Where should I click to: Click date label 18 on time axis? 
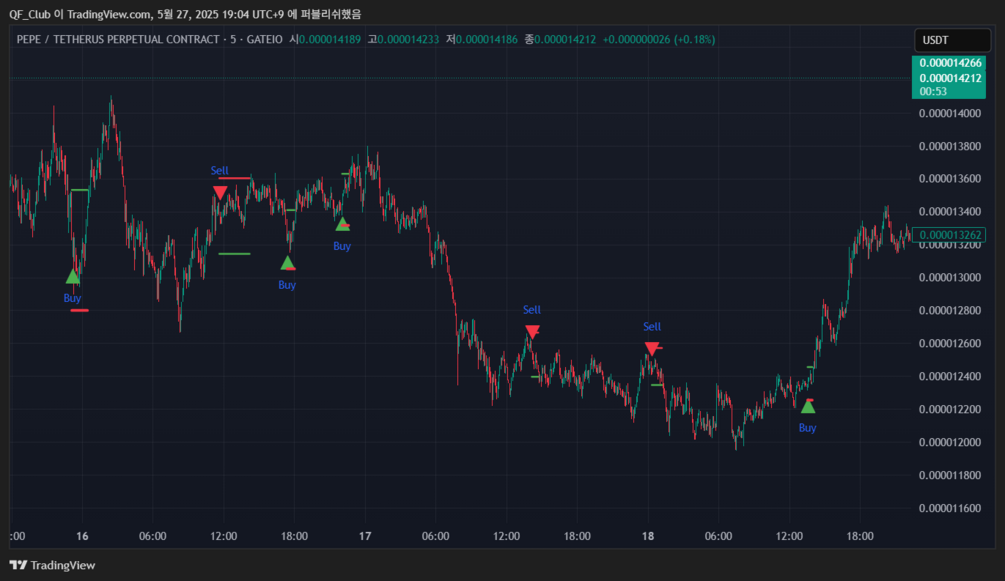(648, 536)
